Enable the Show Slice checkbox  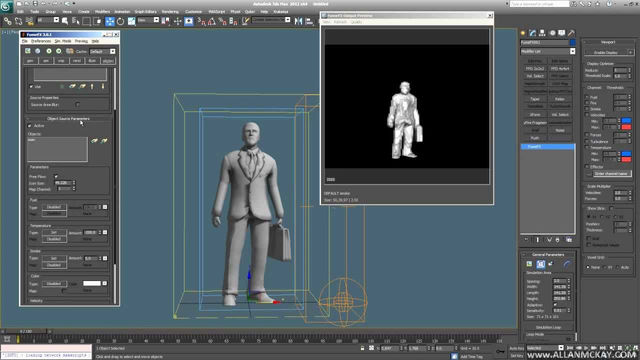point(611,208)
